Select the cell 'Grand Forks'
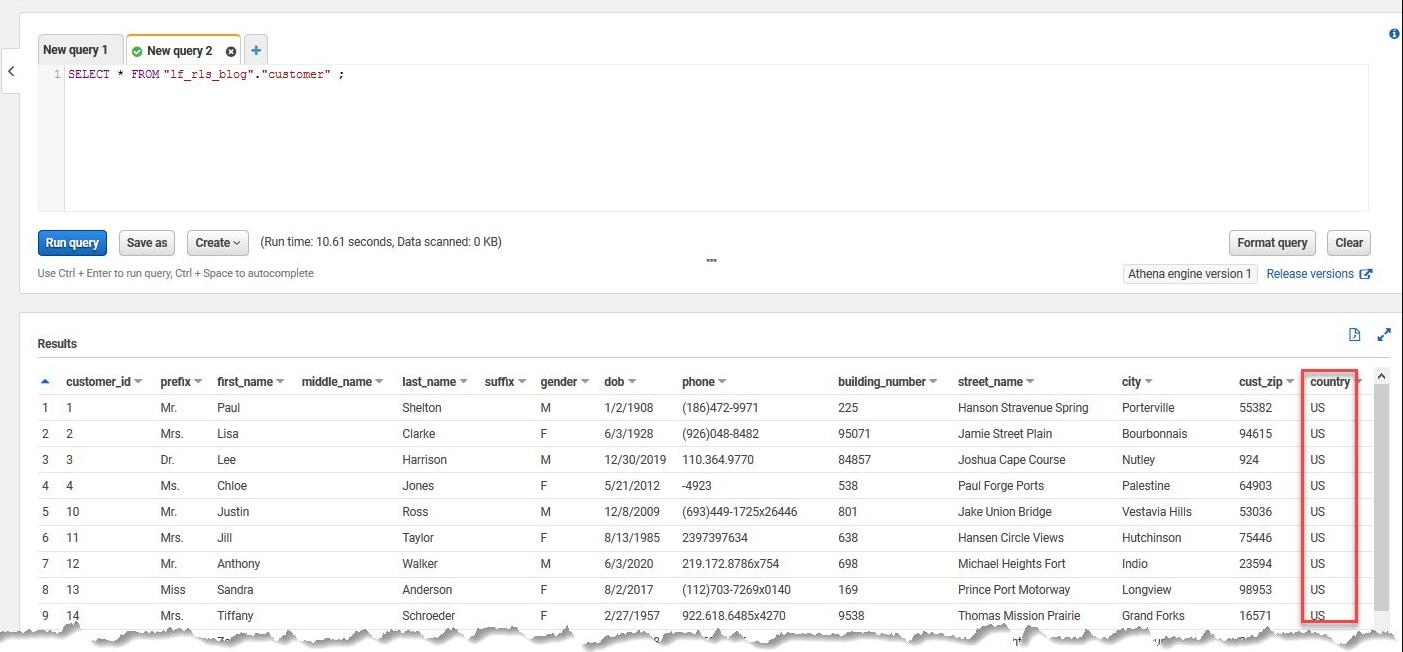This screenshot has height=652, width=1403. pos(1153,616)
